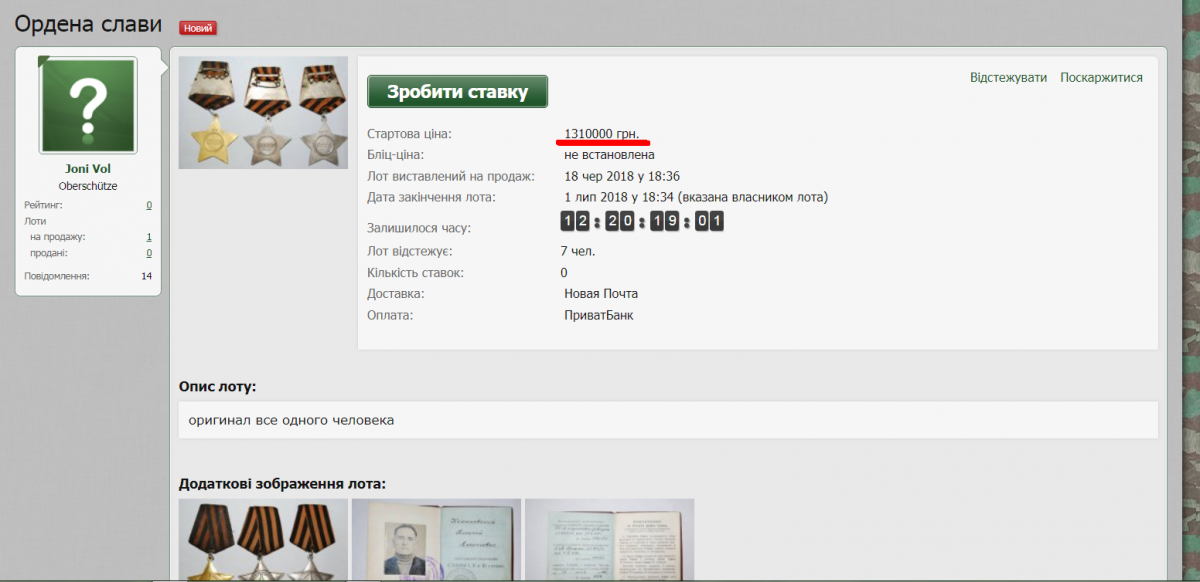The height and width of the screenshot is (582, 1200).
Task: Open third additional image of open booklet
Action: pos(609,540)
